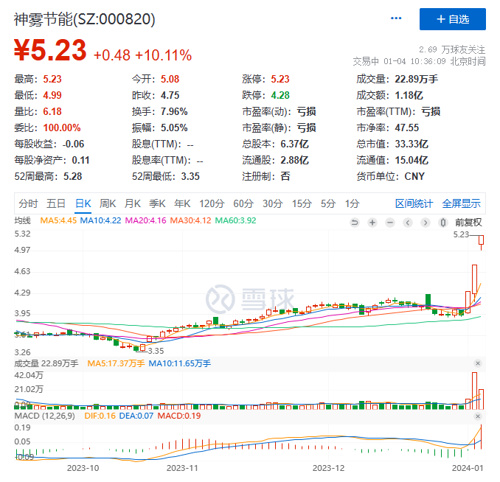Click the reset chart (undo arrow) icon
500x482 pixels.
click(x=355, y=222)
